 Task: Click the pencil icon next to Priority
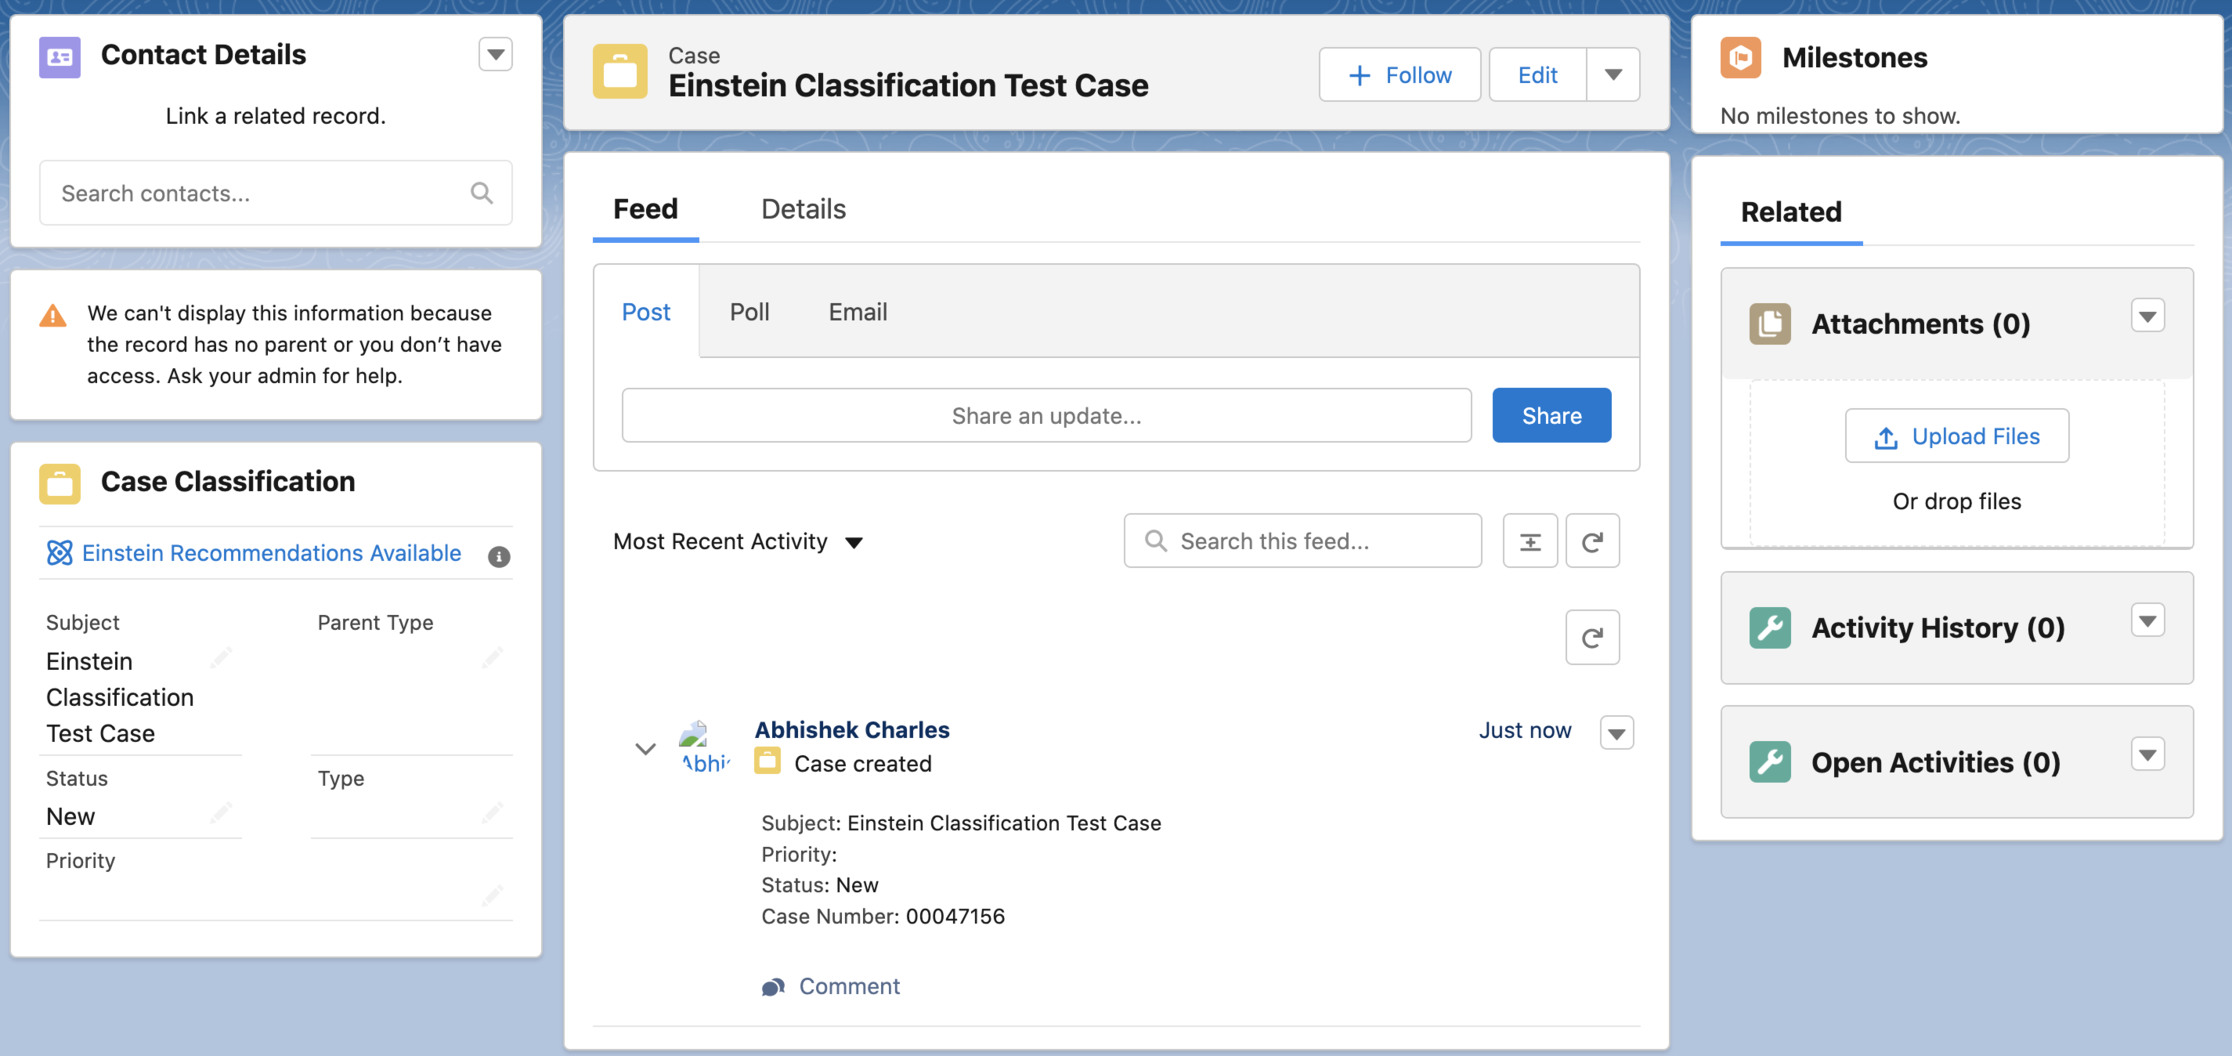[x=491, y=895]
